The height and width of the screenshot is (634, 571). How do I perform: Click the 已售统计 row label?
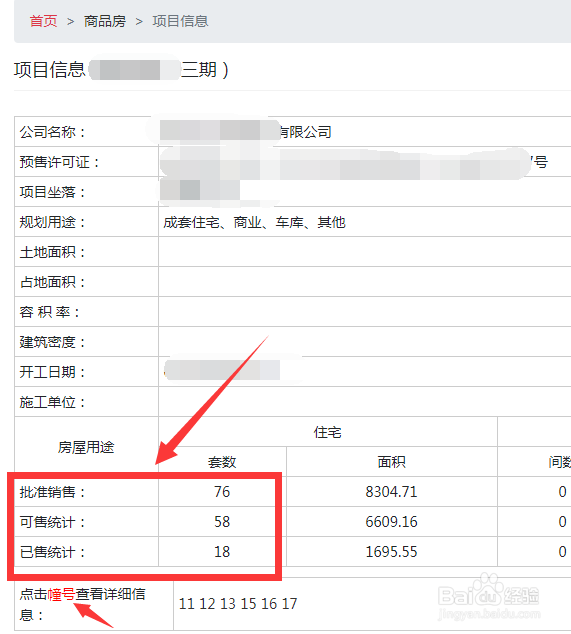coord(53,552)
